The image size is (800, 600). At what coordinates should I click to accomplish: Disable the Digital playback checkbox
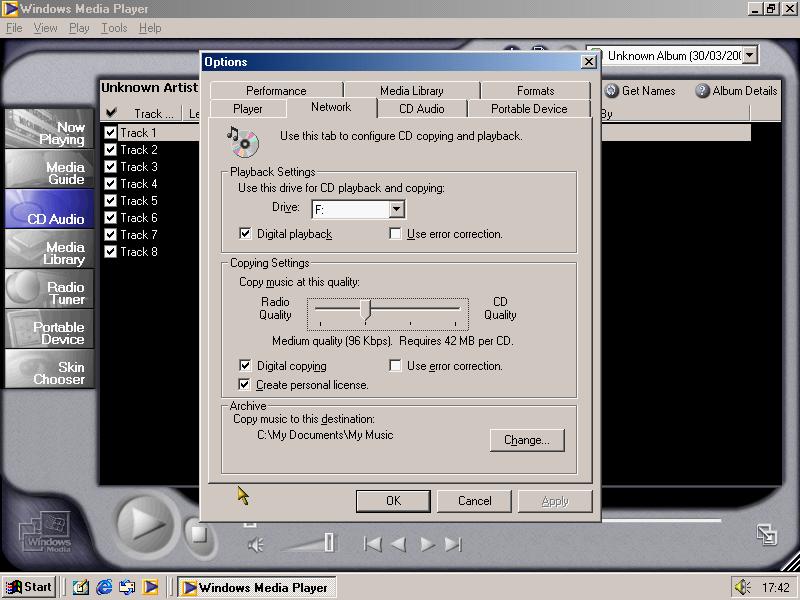coord(245,234)
